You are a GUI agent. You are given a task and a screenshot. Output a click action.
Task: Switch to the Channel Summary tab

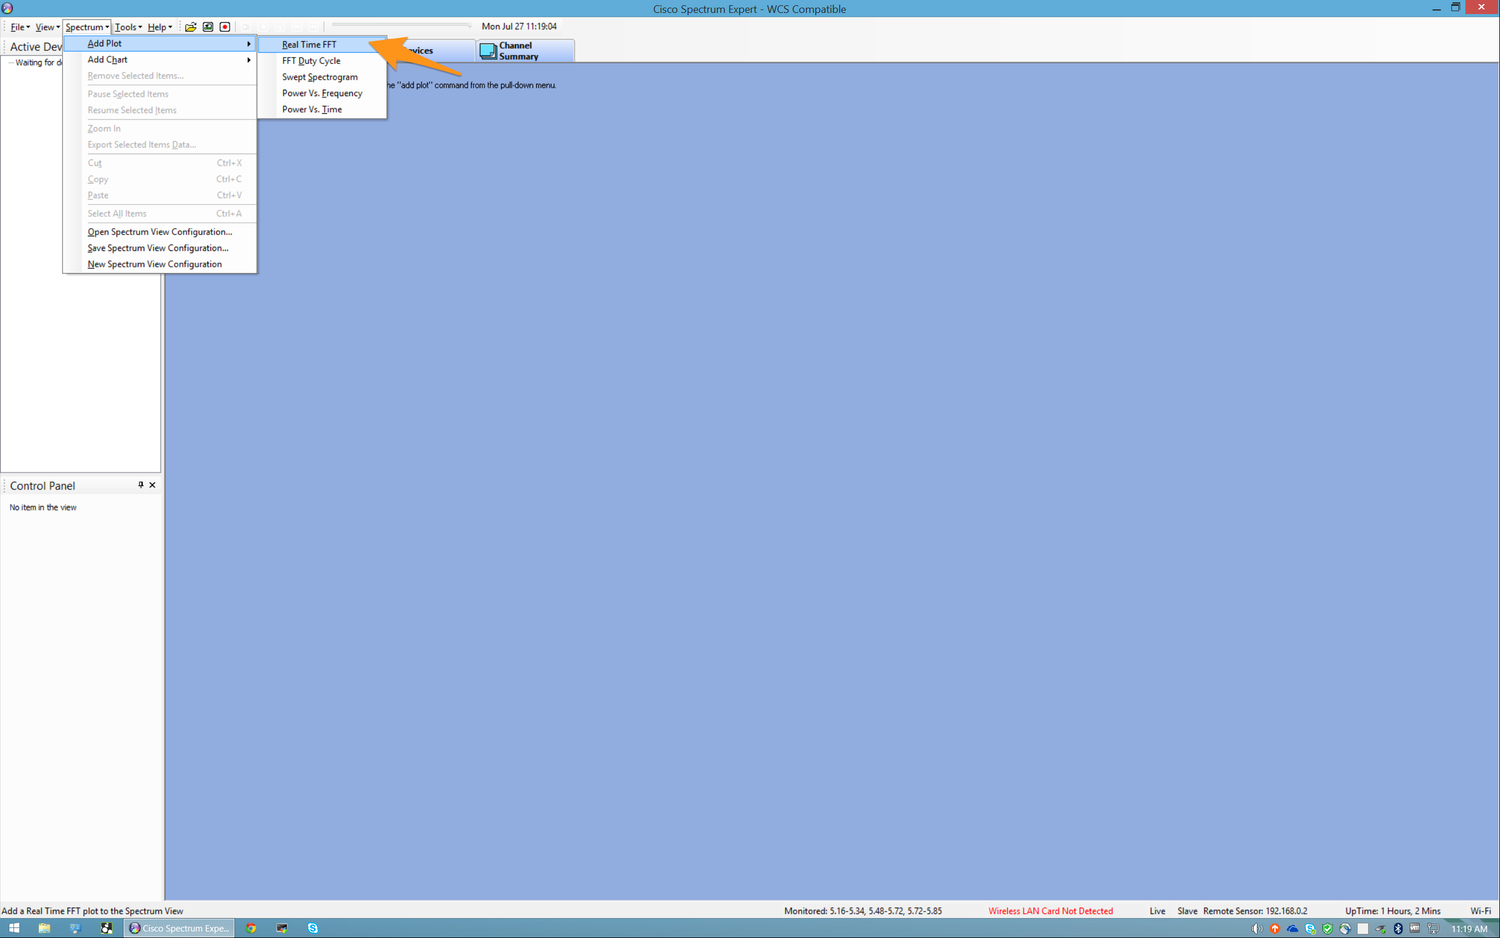[526, 51]
